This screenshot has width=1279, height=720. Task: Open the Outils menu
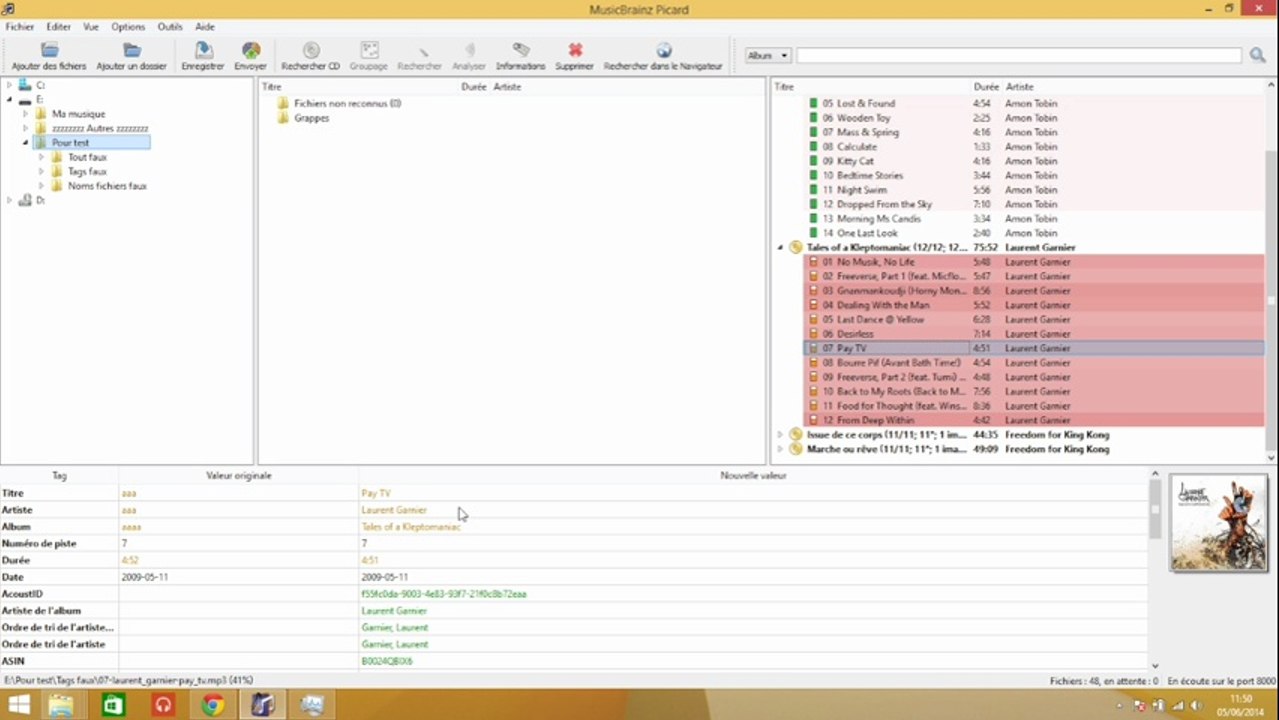[x=170, y=27]
